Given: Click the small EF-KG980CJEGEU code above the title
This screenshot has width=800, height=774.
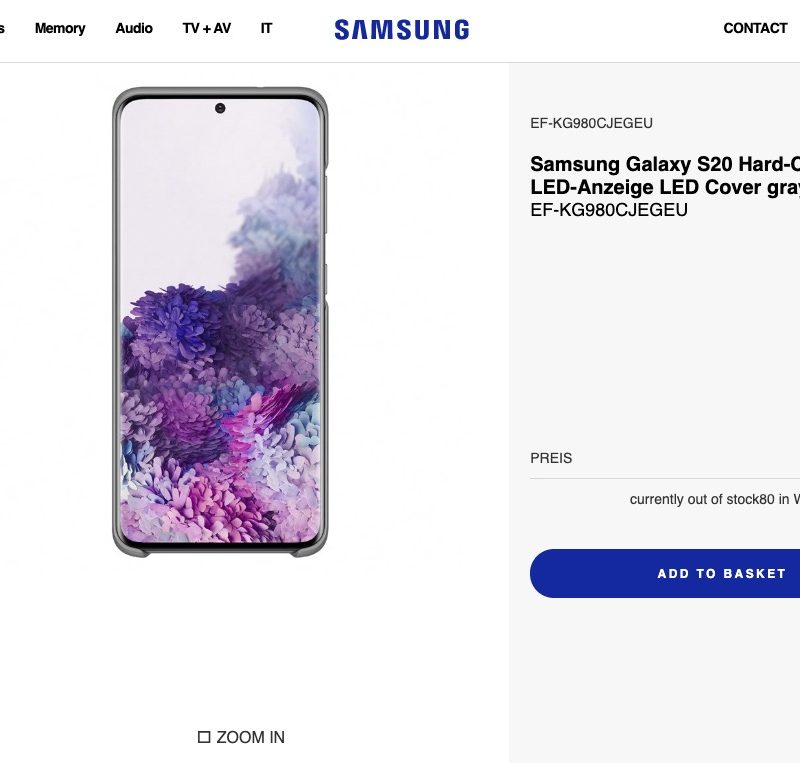Looking at the screenshot, I should pyautogui.click(x=591, y=123).
